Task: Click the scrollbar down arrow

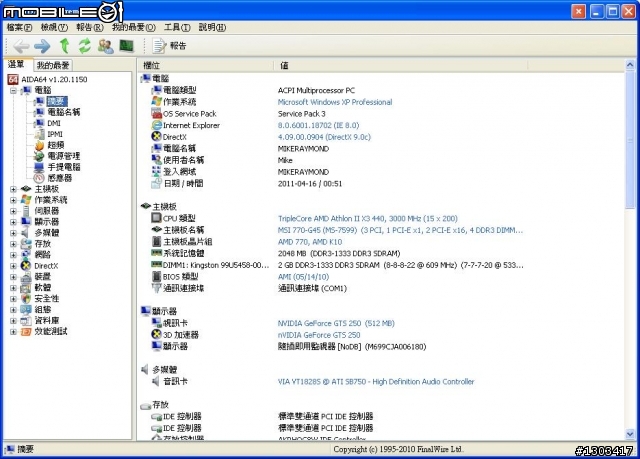Action: pyautogui.click(x=630, y=434)
